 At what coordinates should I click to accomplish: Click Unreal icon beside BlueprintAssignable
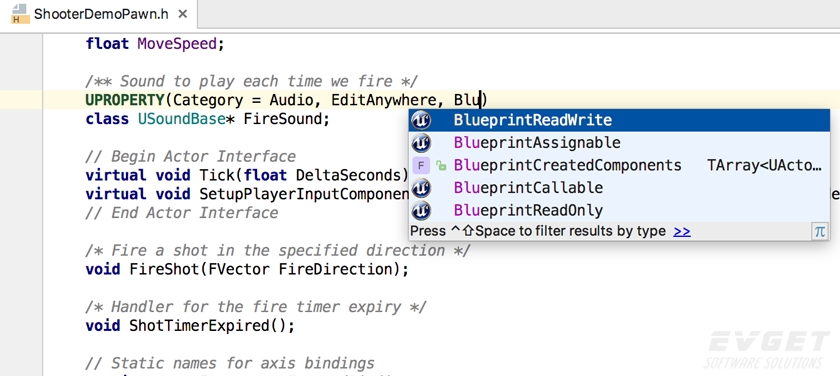point(421,143)
